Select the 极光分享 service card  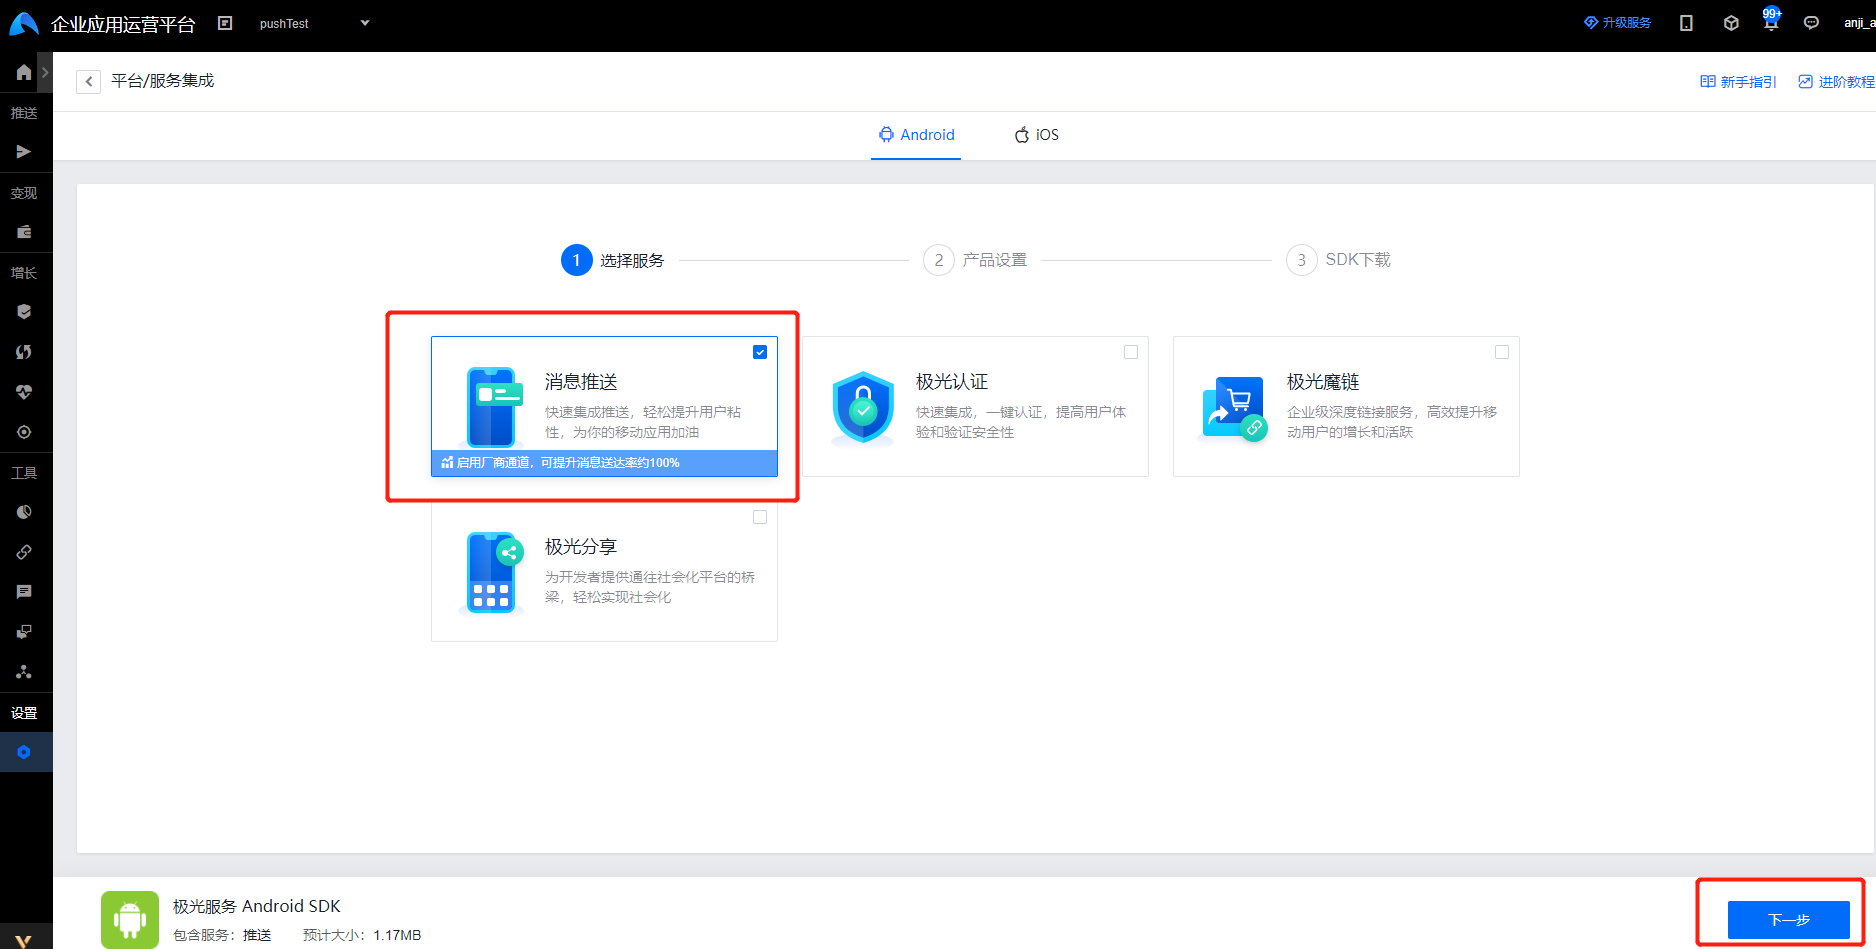click(x=604, y=572)
